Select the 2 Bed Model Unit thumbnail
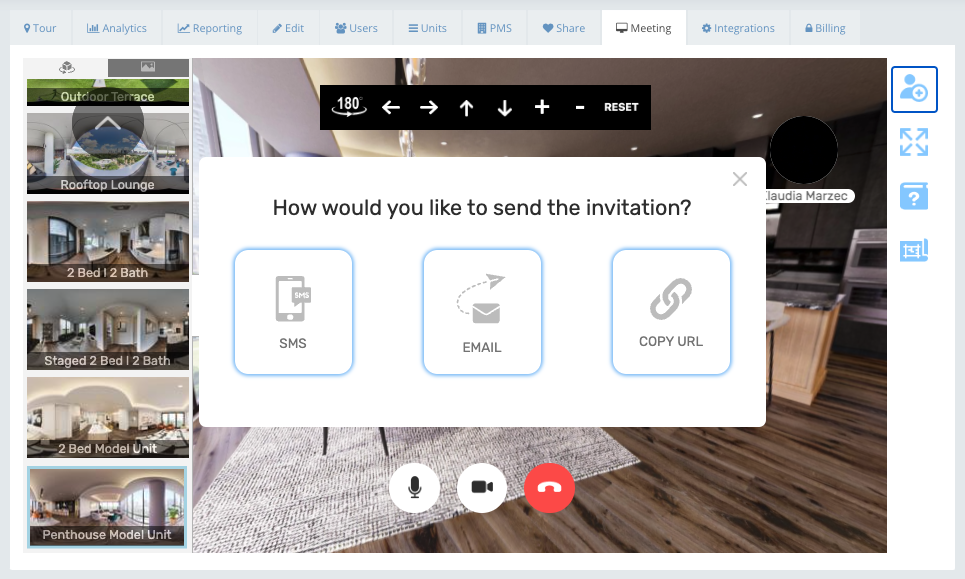The image size is (965, 579). [x=108, y=417]
